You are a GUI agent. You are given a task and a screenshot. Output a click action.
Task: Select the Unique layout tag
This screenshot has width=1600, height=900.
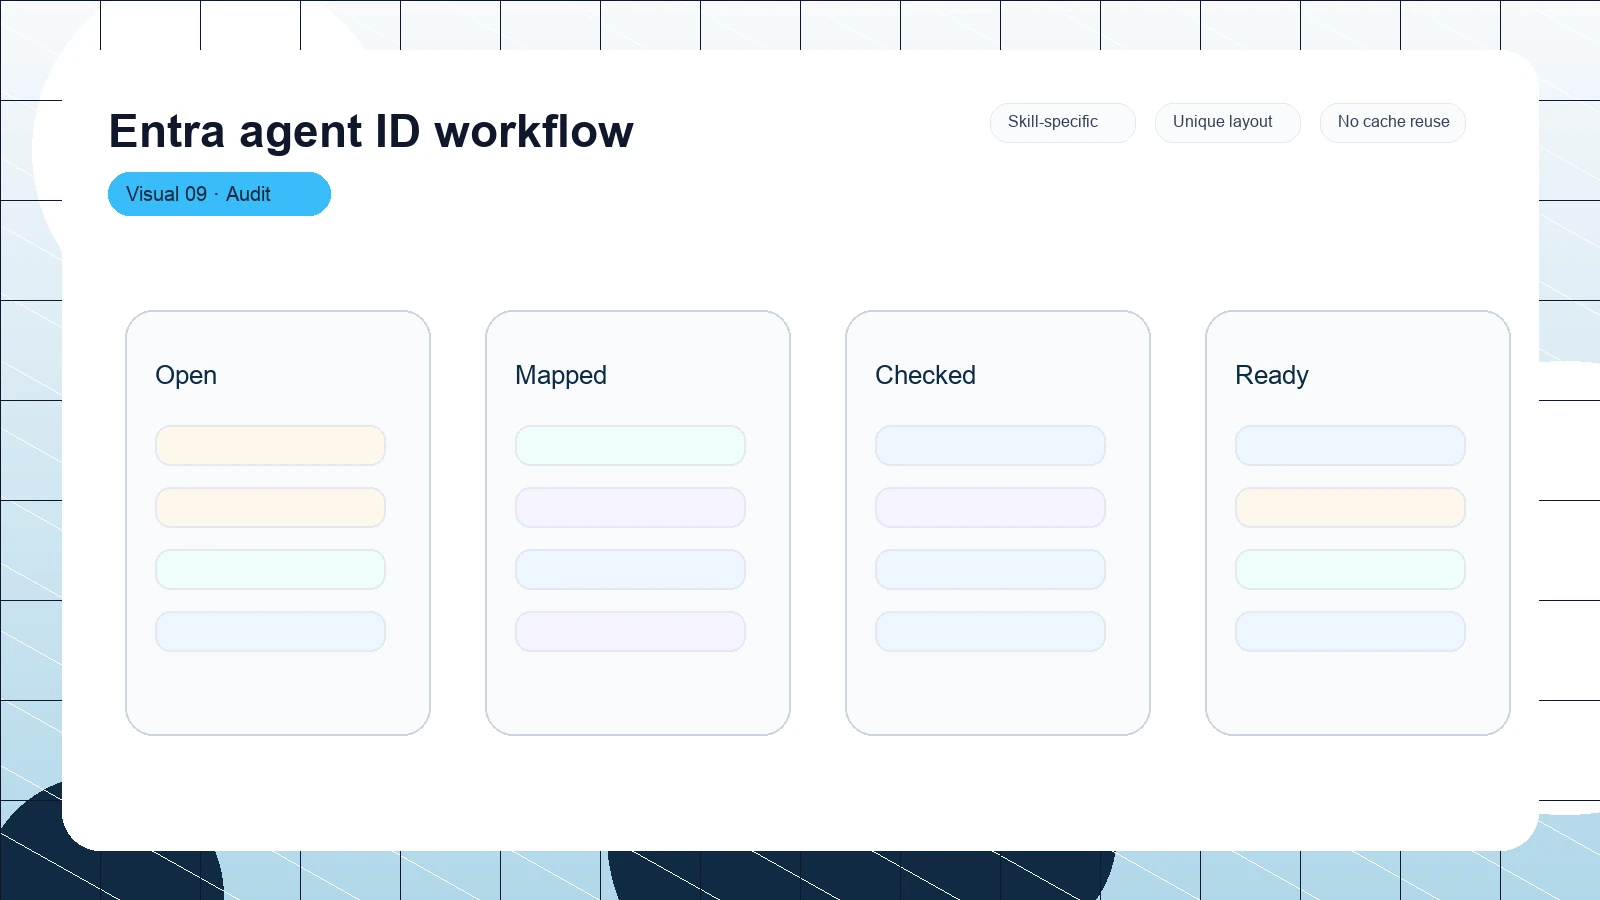click(x=1227, y=122)
